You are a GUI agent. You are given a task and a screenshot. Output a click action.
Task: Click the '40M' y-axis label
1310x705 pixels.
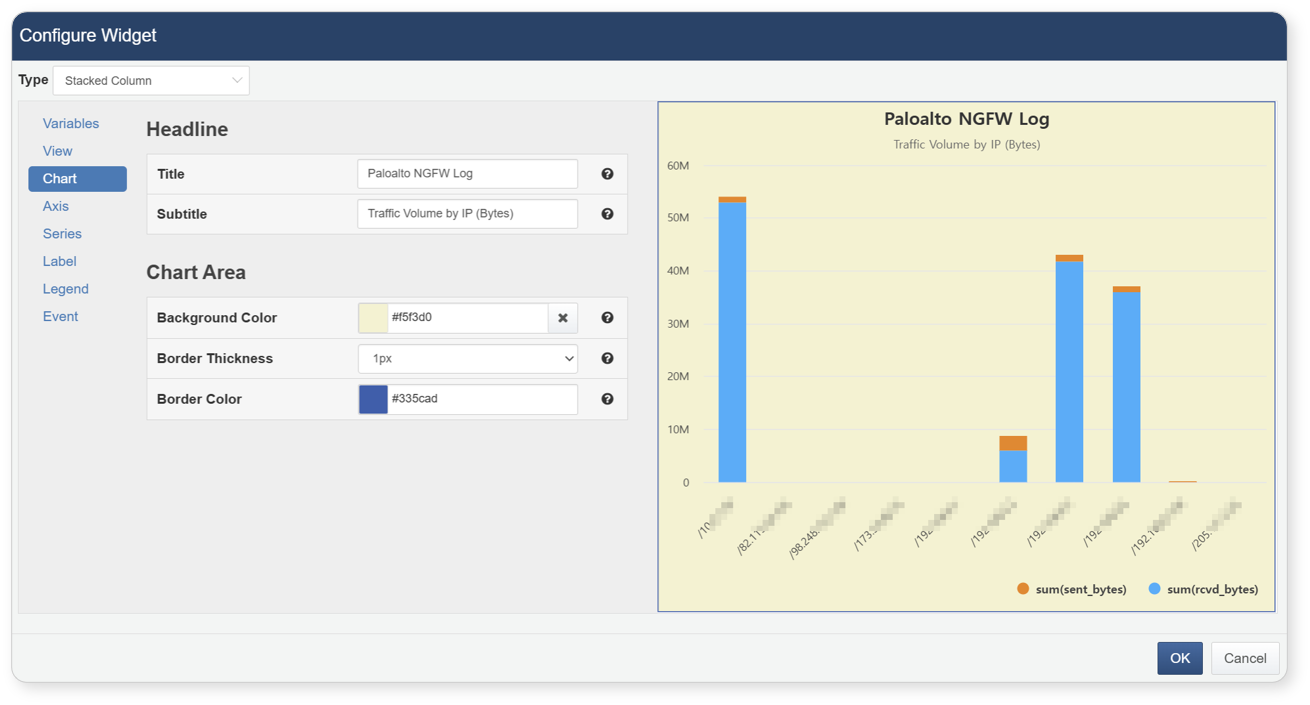click(678, 271)
